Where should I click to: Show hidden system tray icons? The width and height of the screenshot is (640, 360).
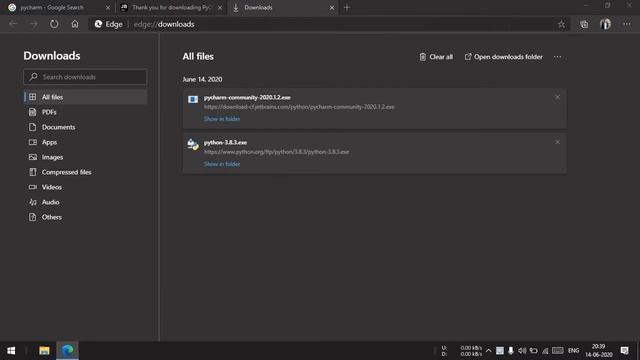489,351
